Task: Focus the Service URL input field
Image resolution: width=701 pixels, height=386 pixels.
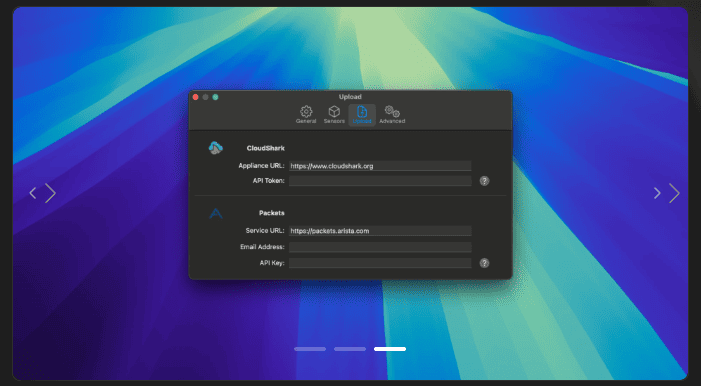Action: tap(380, 231)
